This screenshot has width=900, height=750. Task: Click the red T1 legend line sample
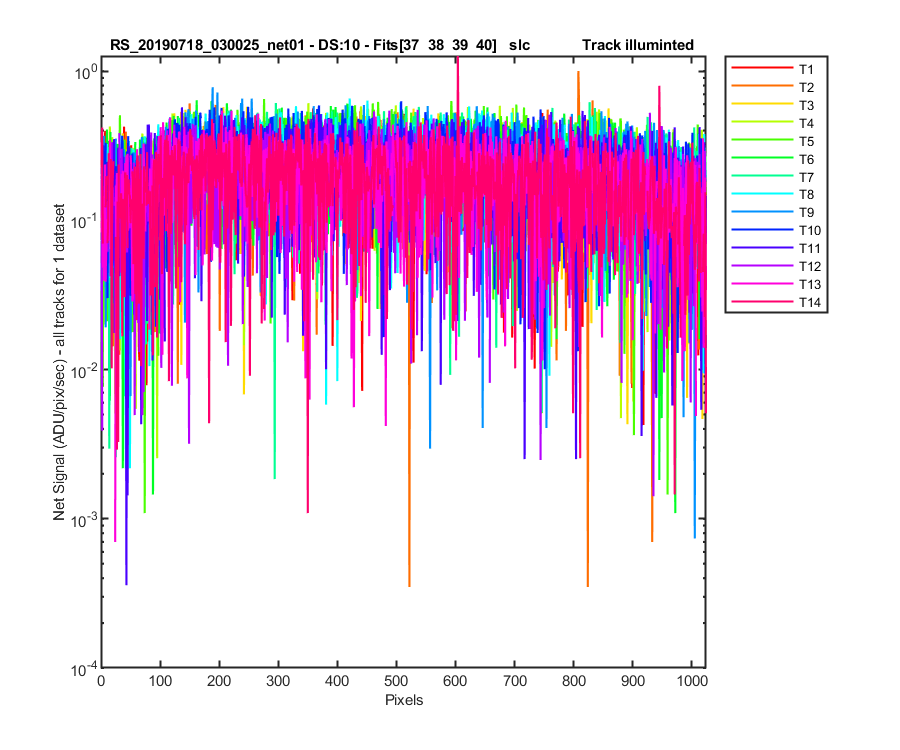coord(762,68)
